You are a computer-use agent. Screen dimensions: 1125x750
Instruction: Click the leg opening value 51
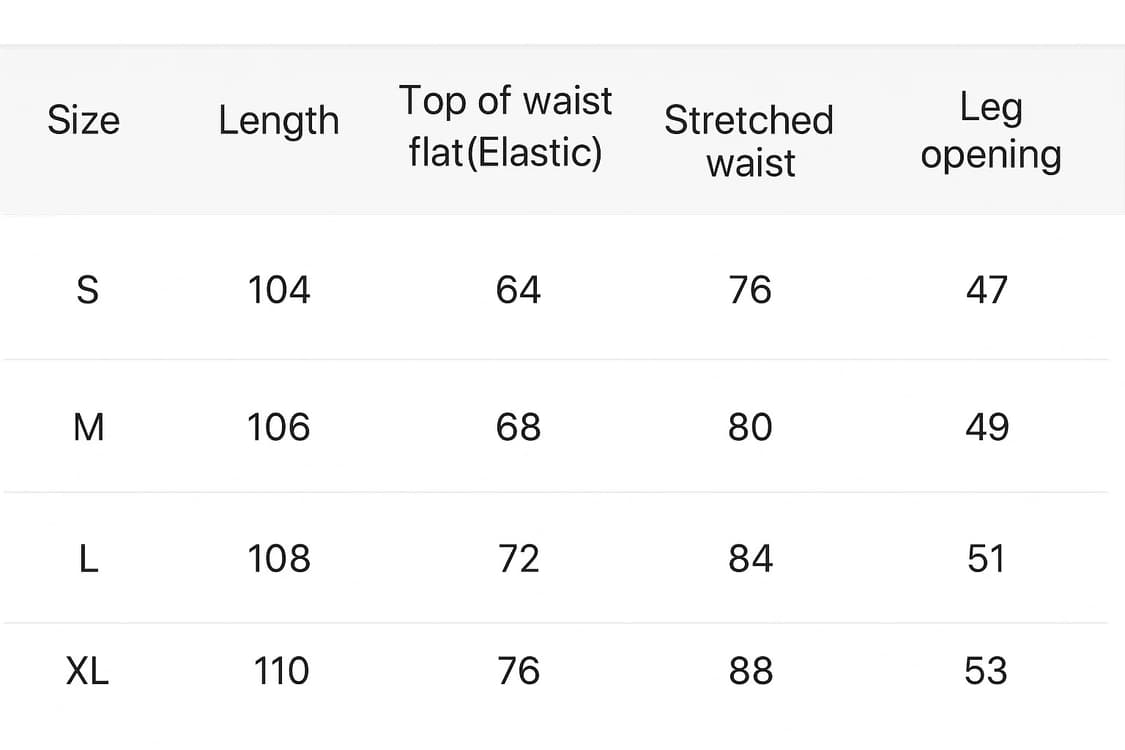(986, 558)
